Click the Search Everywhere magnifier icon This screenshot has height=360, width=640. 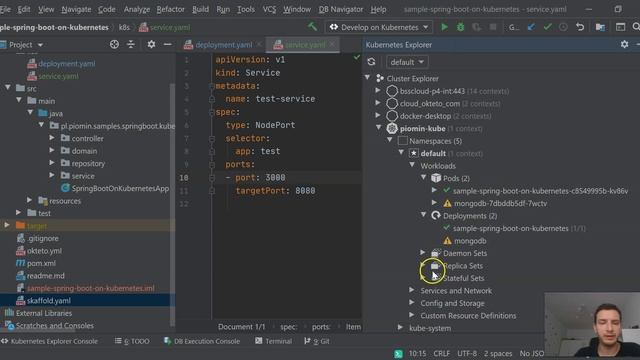(636, 27)
